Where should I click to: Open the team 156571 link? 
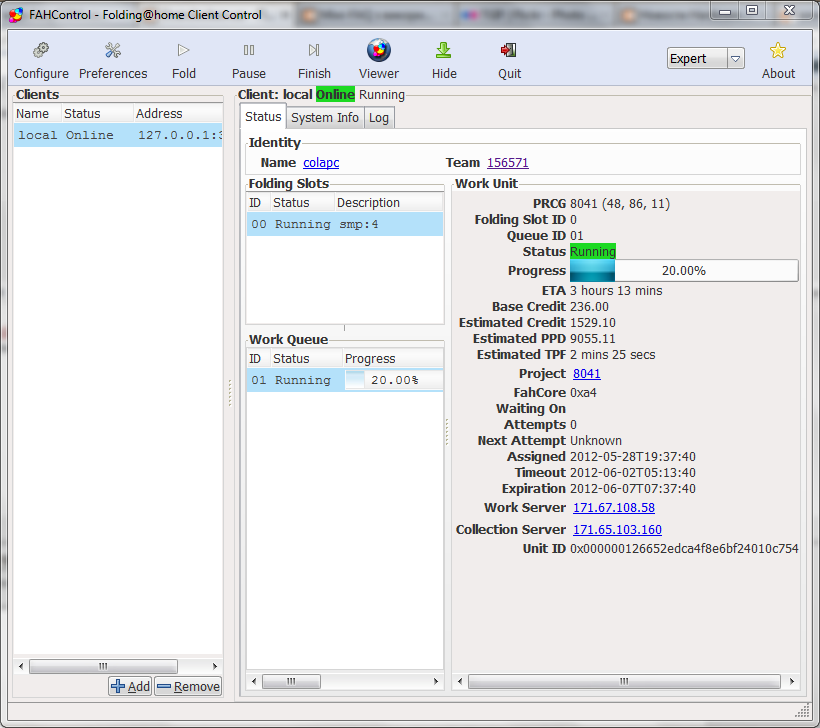pyautogui.click(x=508, y=163)
